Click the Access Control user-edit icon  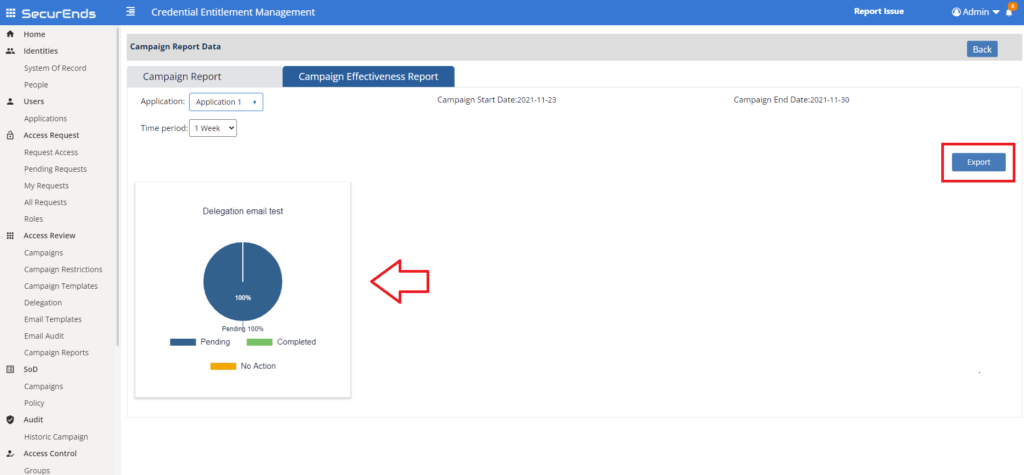tap(10, 453)
